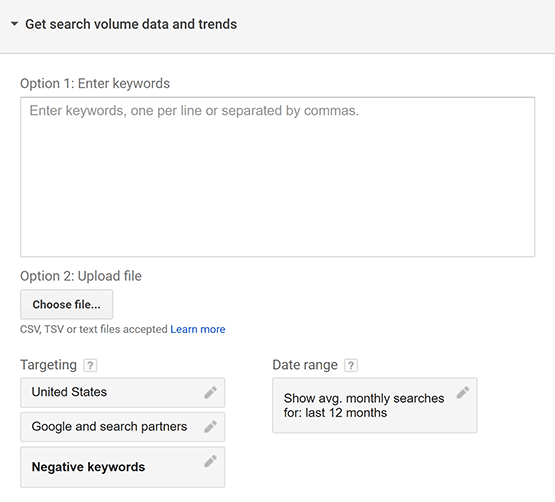
Task: Open the Date range help question mark
Action: [351, 365]
